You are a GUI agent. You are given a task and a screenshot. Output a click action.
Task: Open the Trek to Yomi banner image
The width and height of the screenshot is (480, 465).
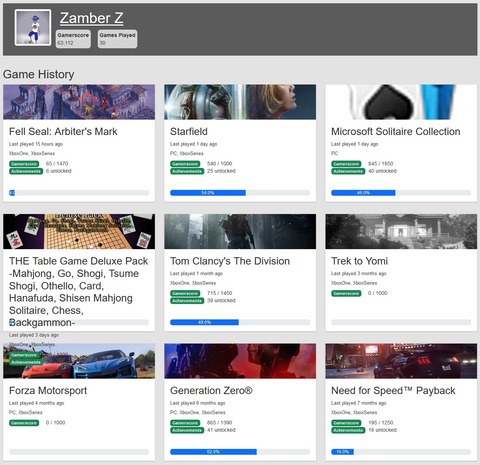401,231
